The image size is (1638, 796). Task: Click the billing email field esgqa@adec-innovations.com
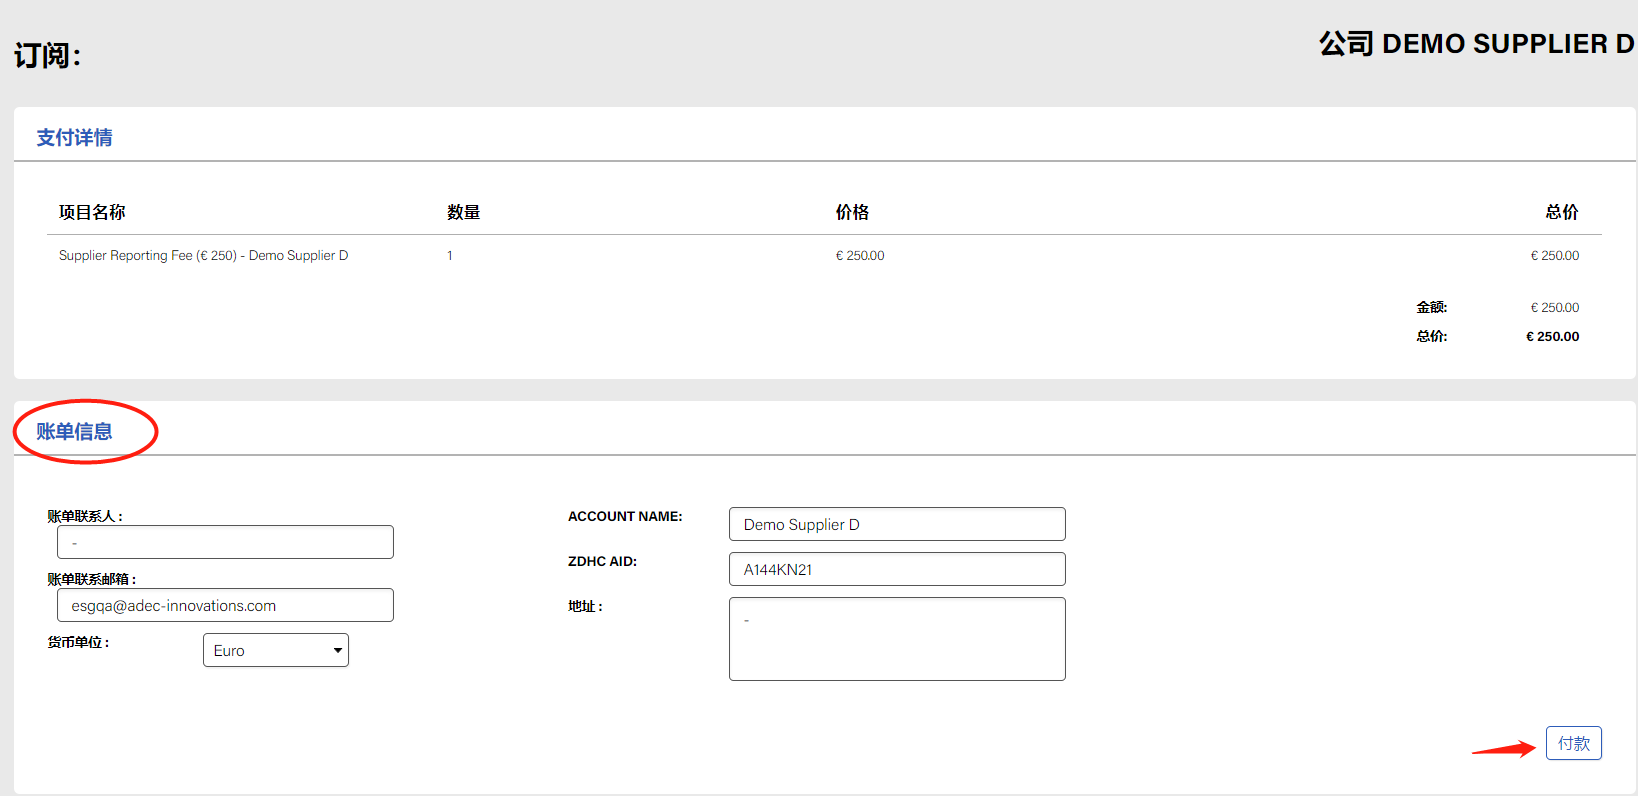click(x=225, y=605)
